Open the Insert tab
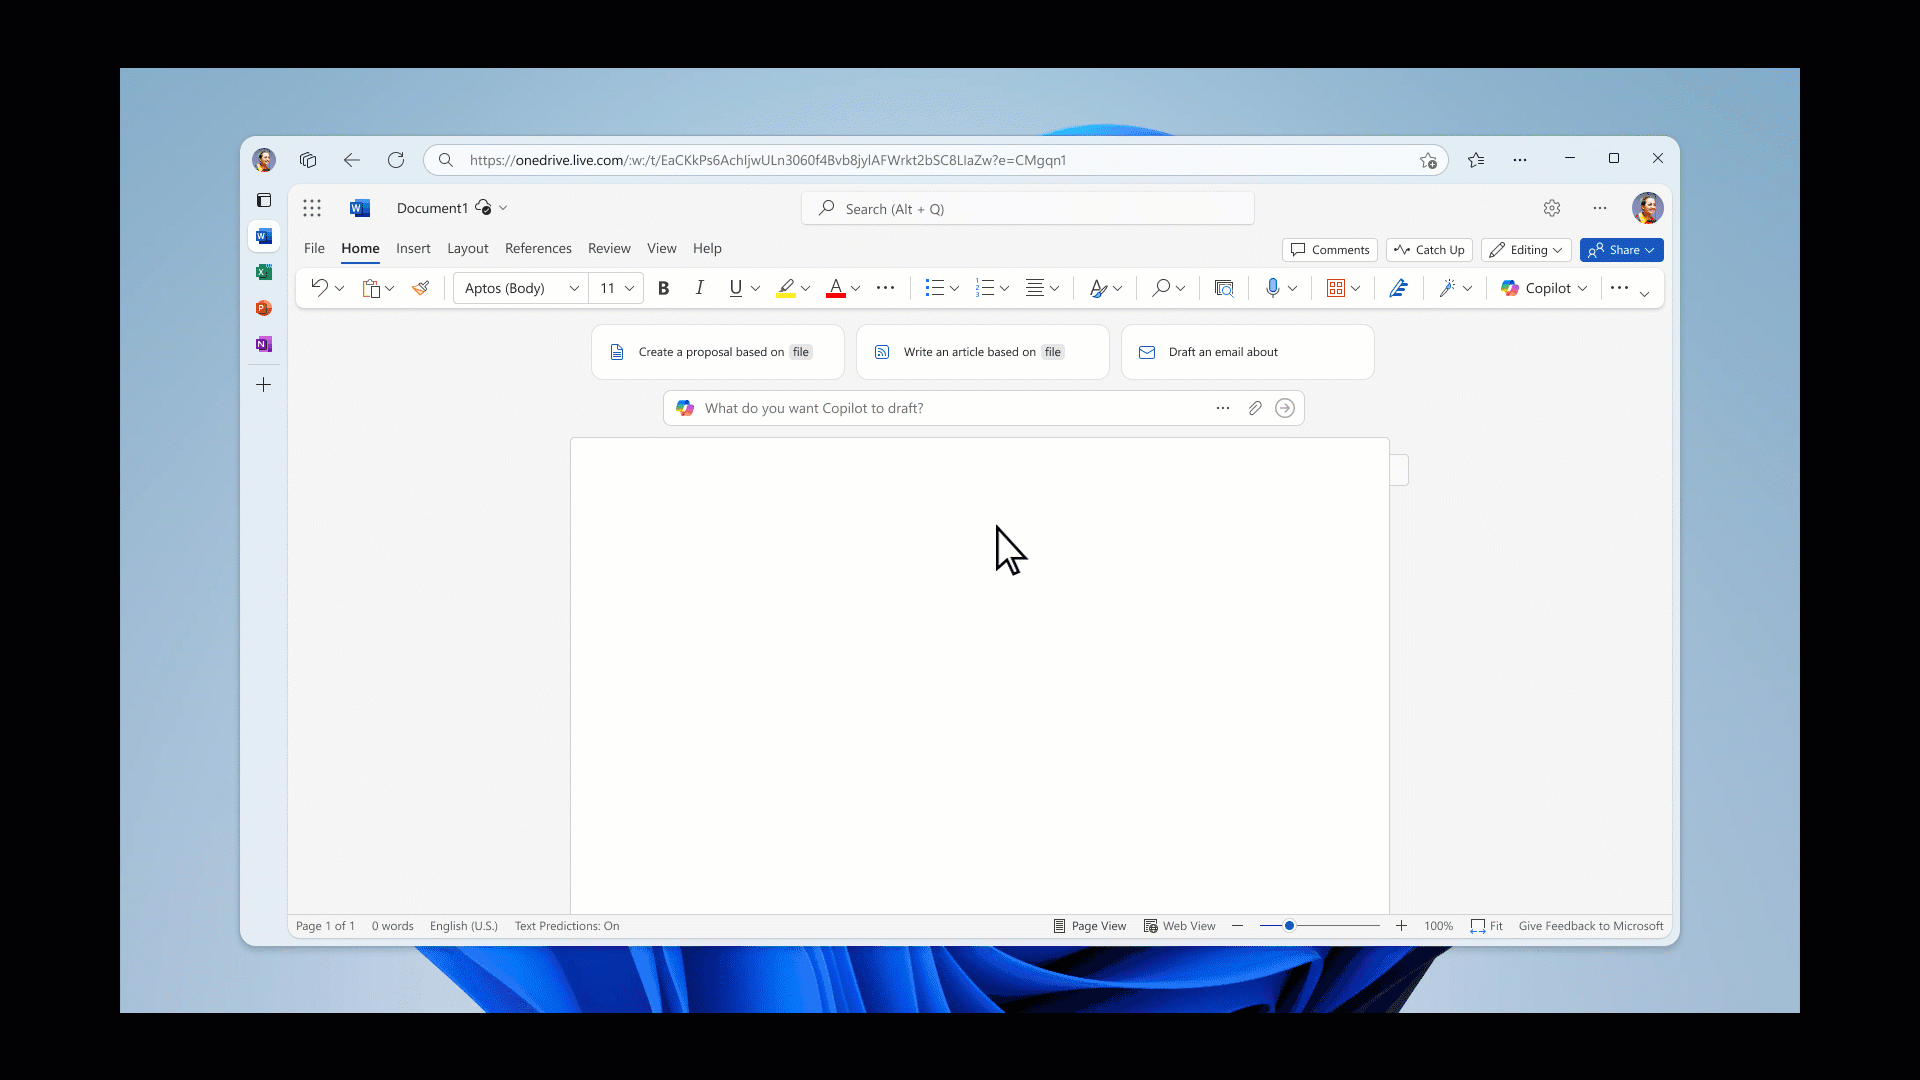1920x1080 pixels. click(413, 248)
